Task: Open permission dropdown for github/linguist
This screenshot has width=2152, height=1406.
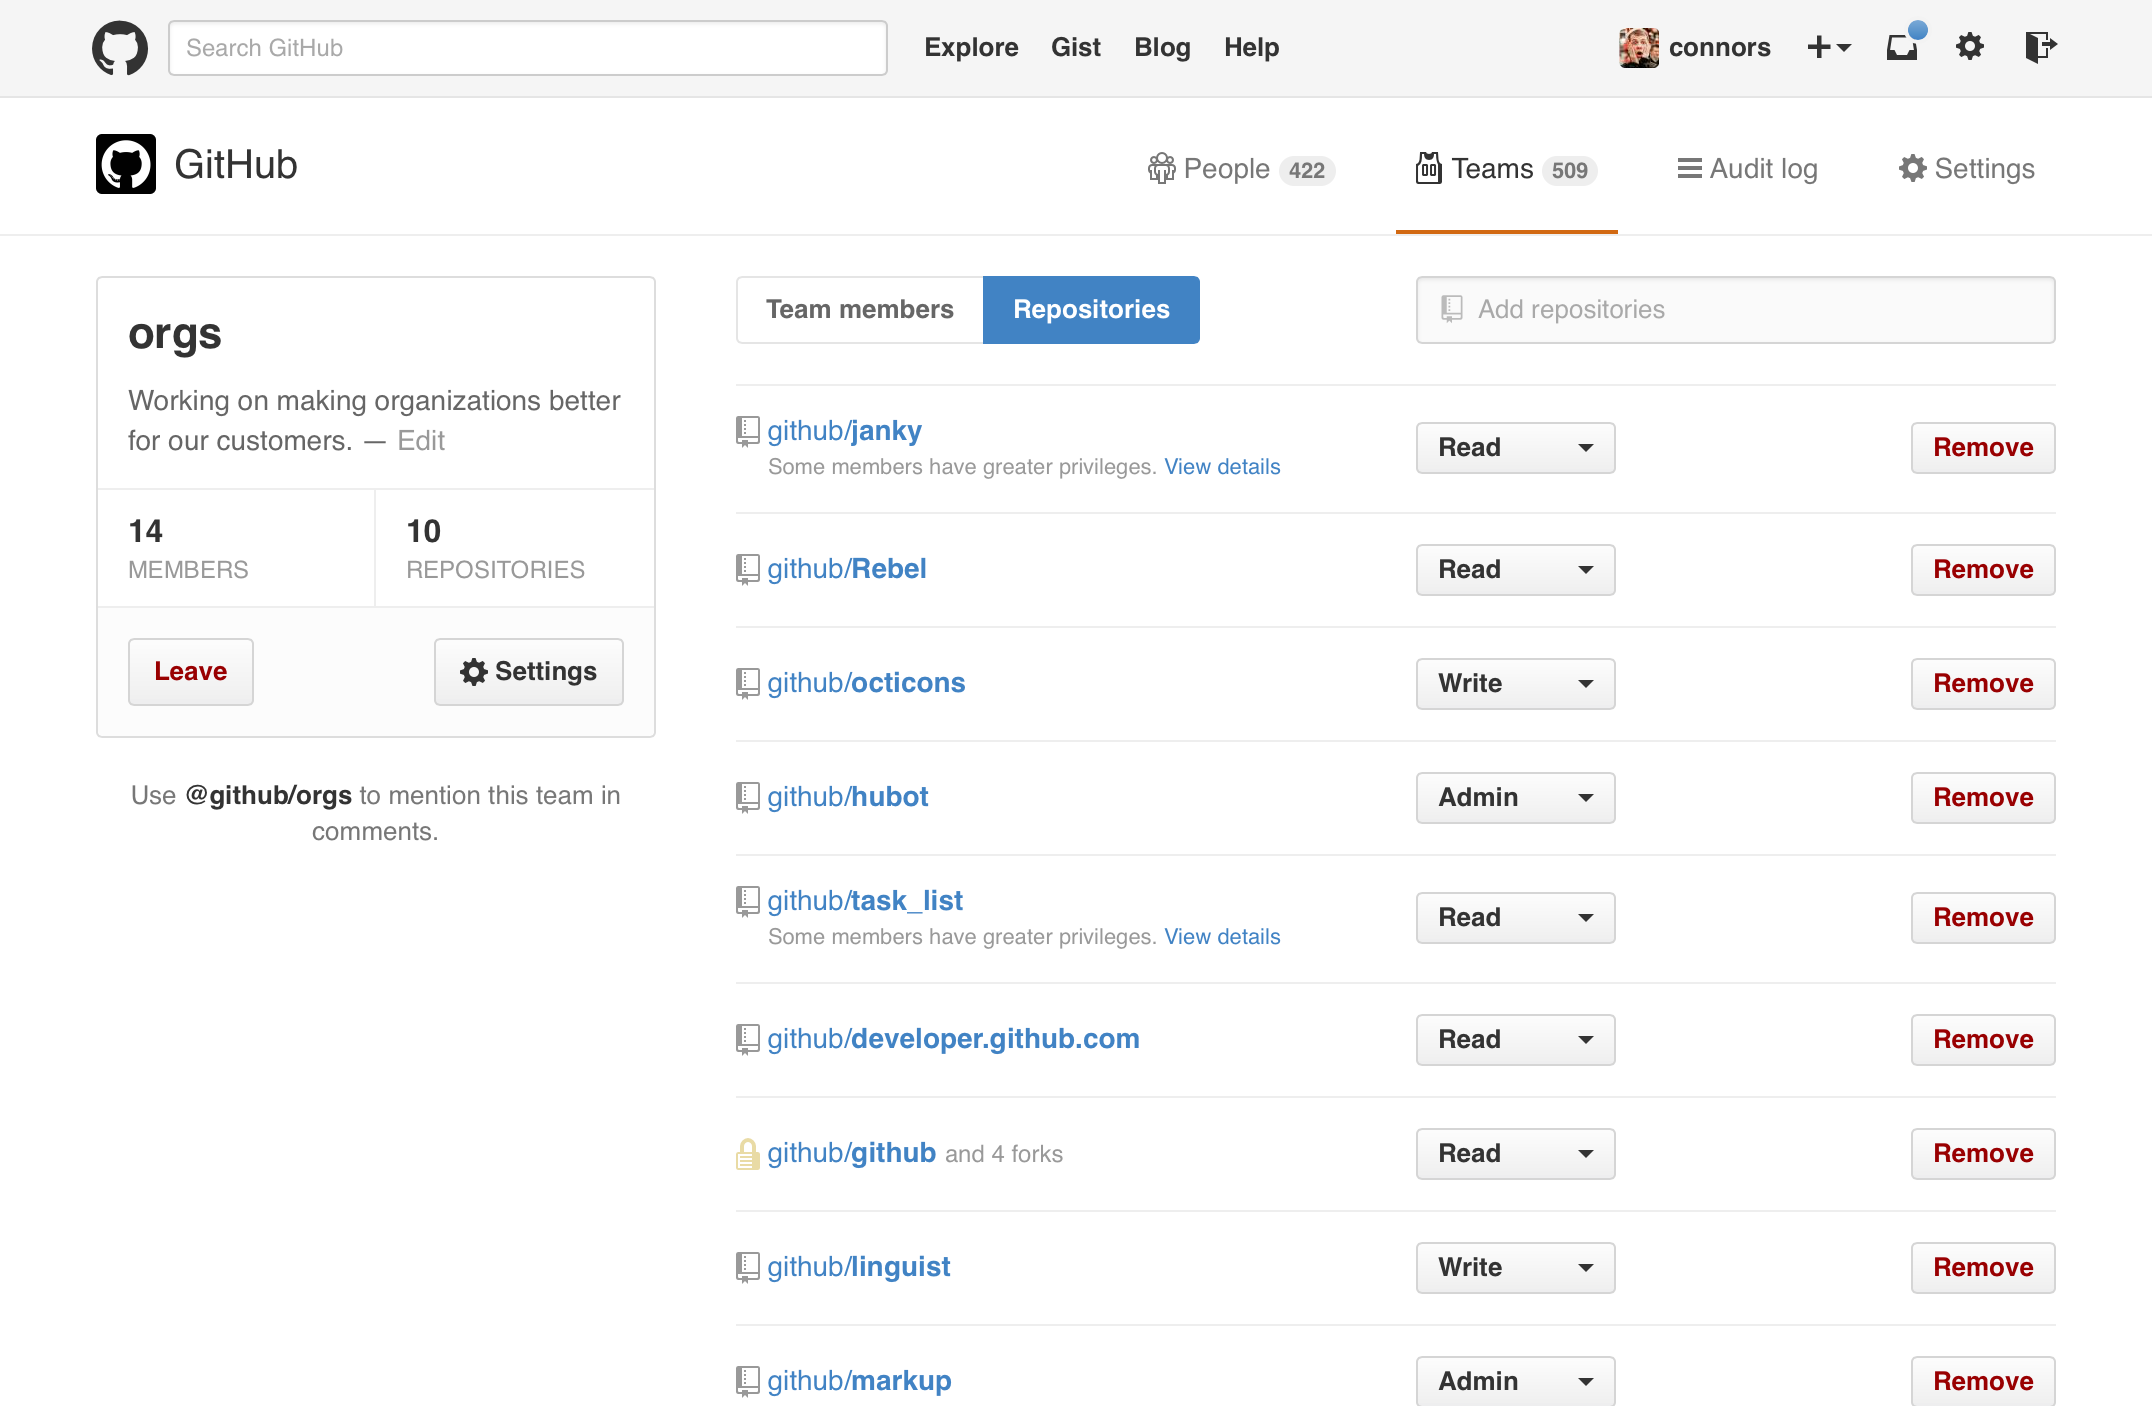Action: click(1516, 1268)
